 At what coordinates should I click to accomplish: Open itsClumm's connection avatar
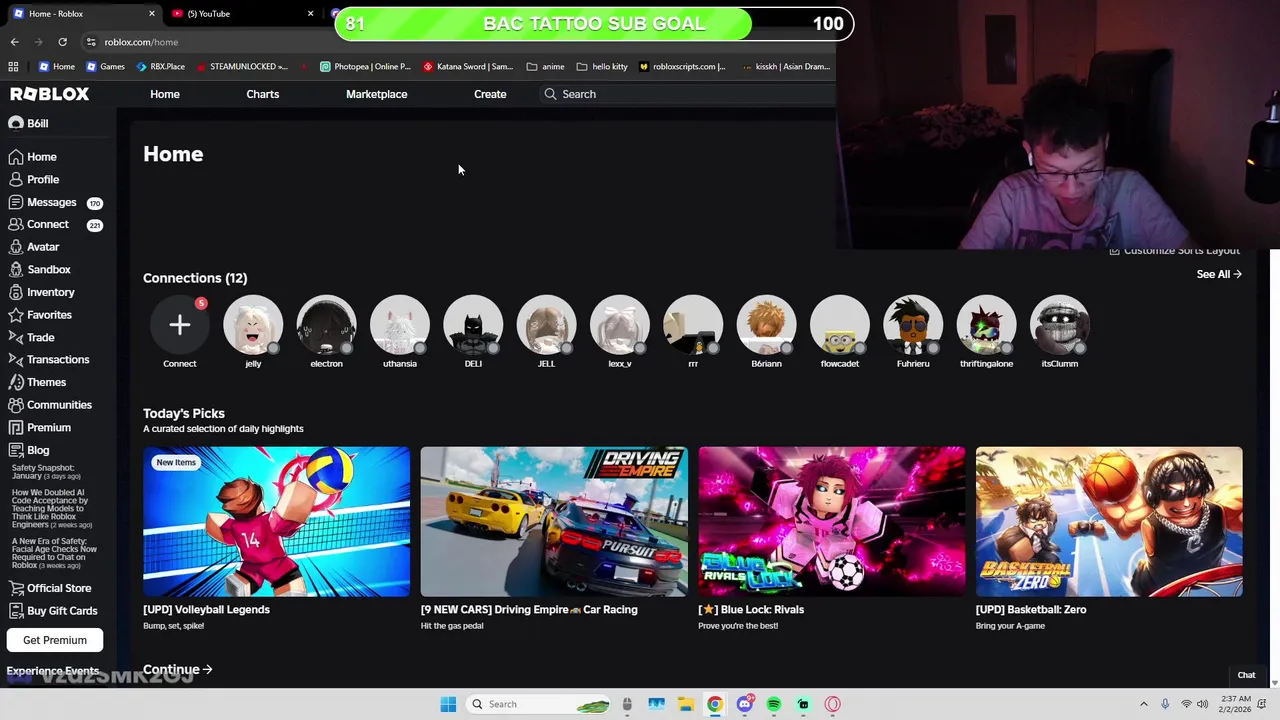click(x=1060, y=325)
